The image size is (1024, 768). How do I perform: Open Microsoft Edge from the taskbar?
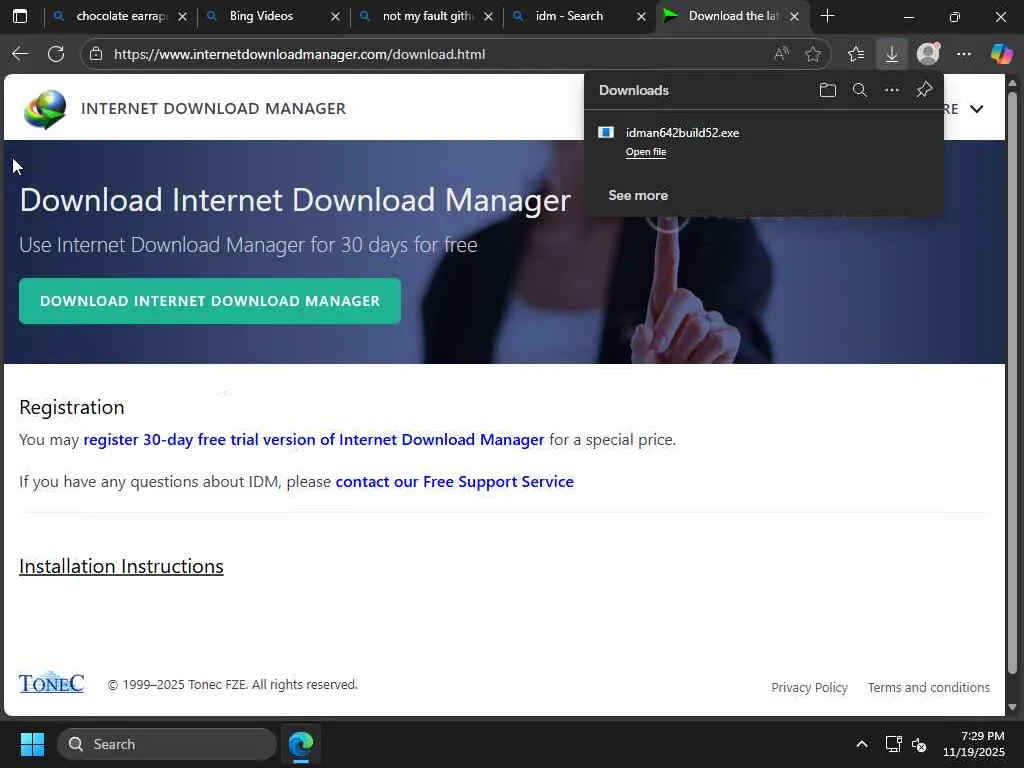[x=301, y=744]
